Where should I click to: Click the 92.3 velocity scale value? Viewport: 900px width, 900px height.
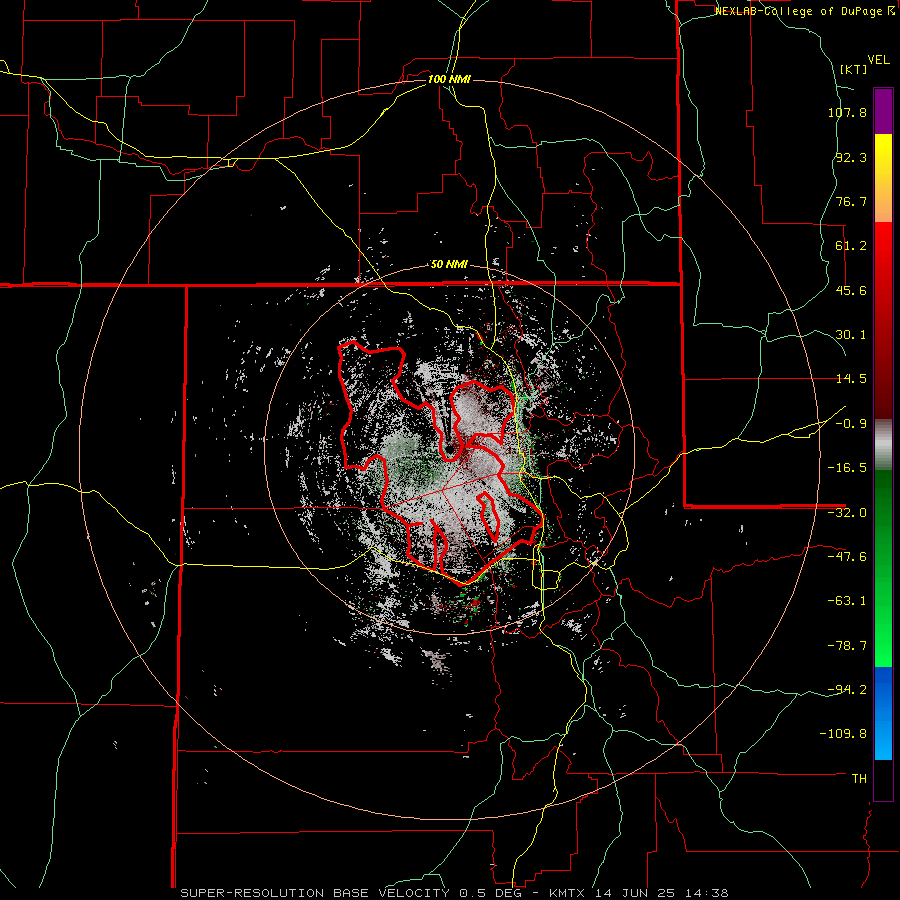pyautogui.click(x=851, y=157)
